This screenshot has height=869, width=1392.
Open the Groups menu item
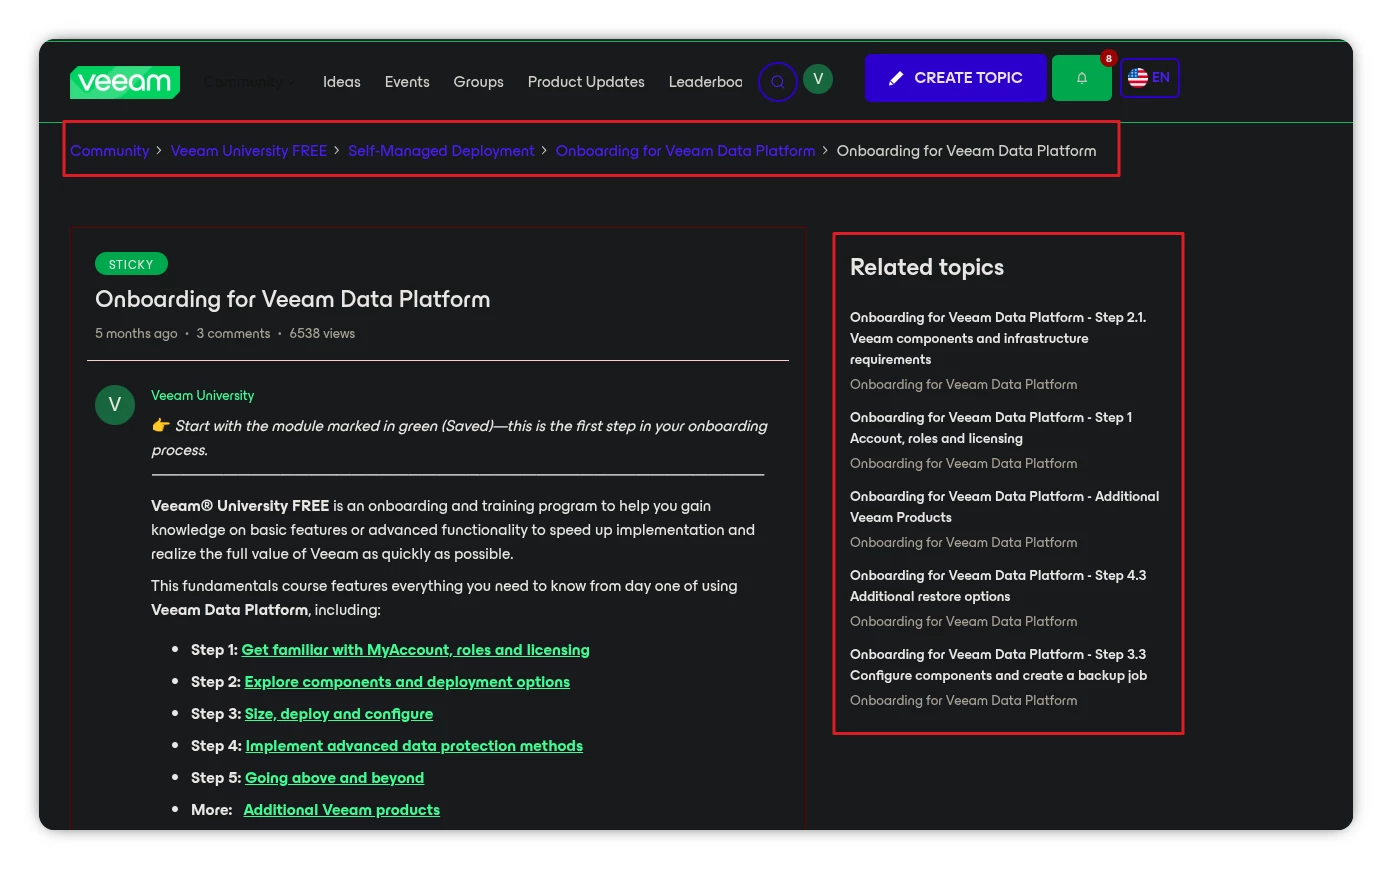click(479, 82)
